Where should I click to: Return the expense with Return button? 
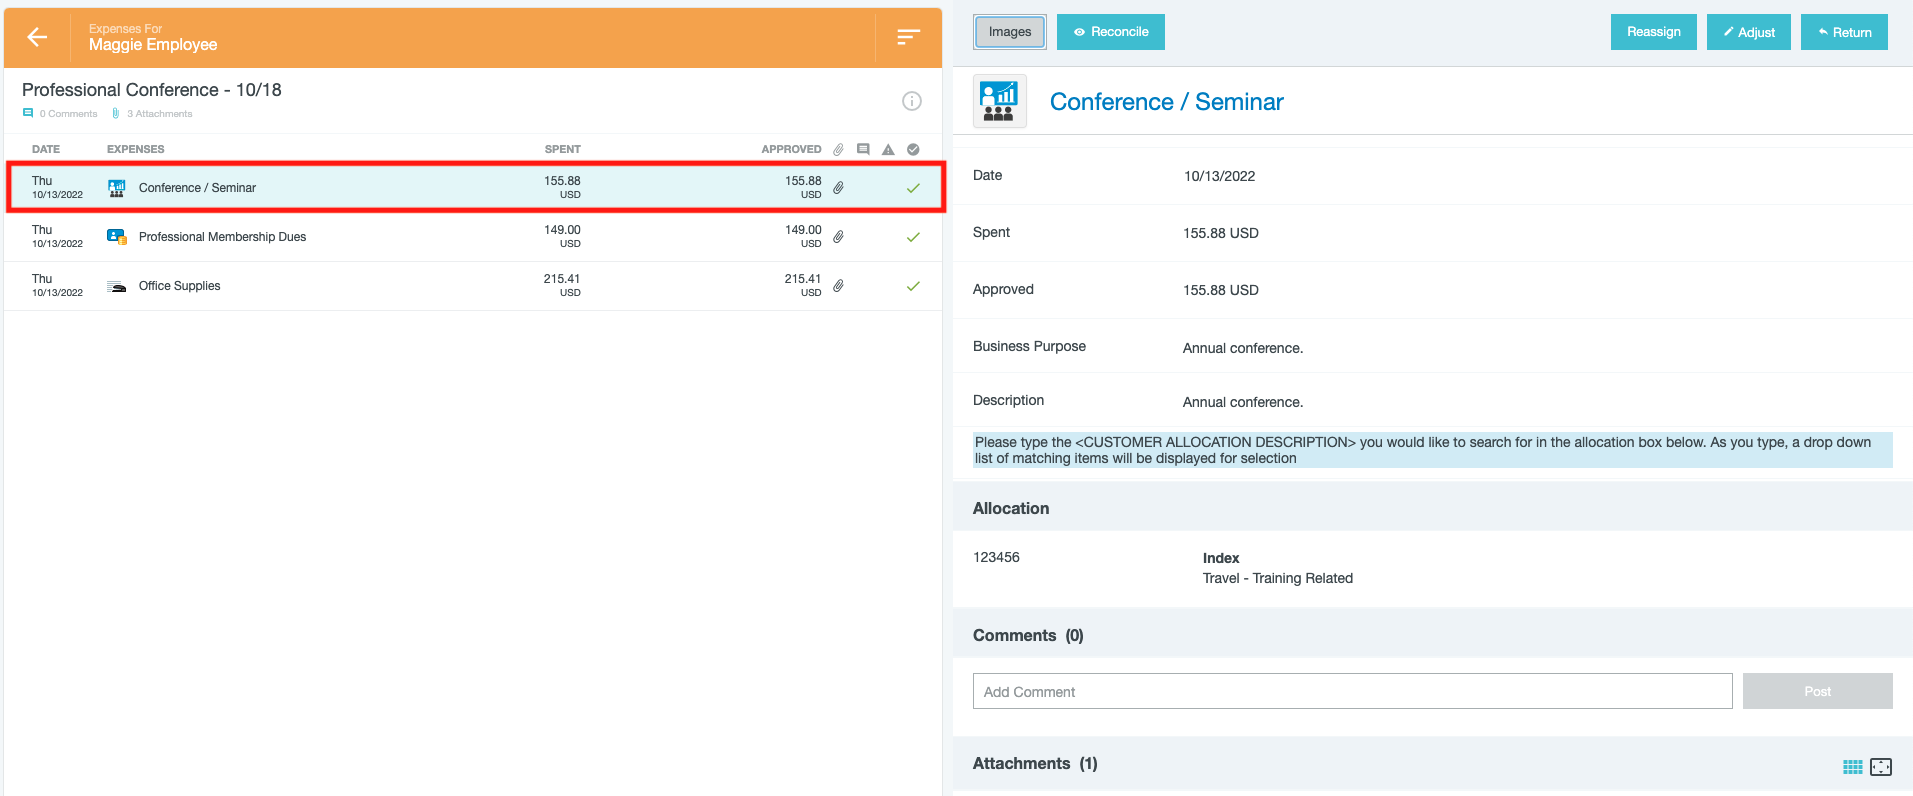pos(1843,32)
